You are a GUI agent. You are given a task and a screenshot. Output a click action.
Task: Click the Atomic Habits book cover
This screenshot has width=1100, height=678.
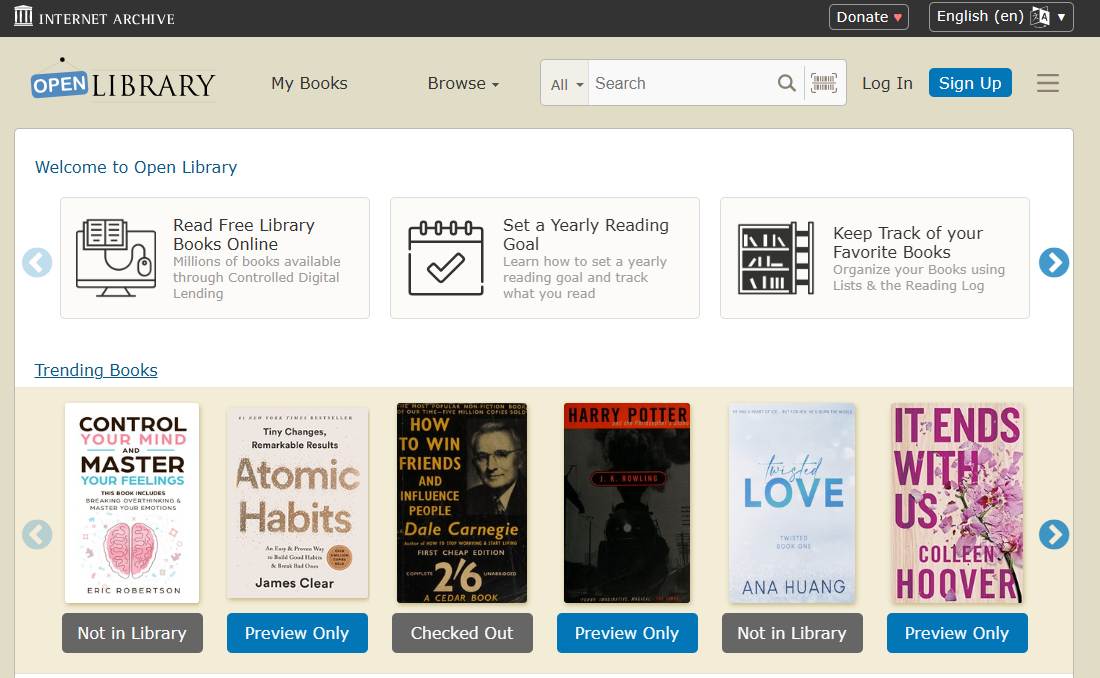pyautogui.click(x=297, y=502)
